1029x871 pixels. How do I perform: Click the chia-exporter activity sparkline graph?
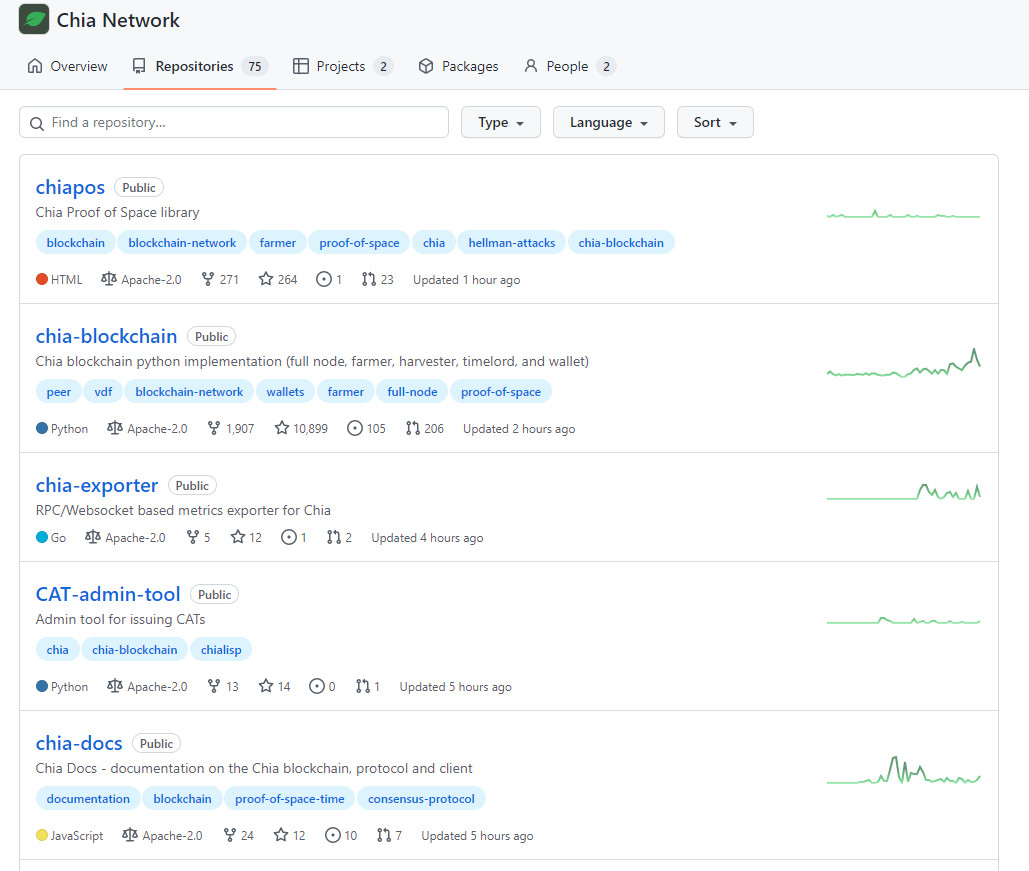tap(904, 492)
